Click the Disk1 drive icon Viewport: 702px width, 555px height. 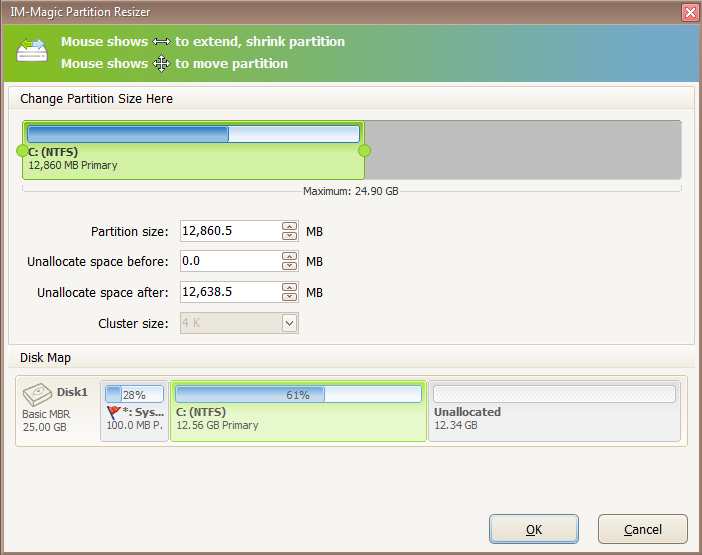37,394
